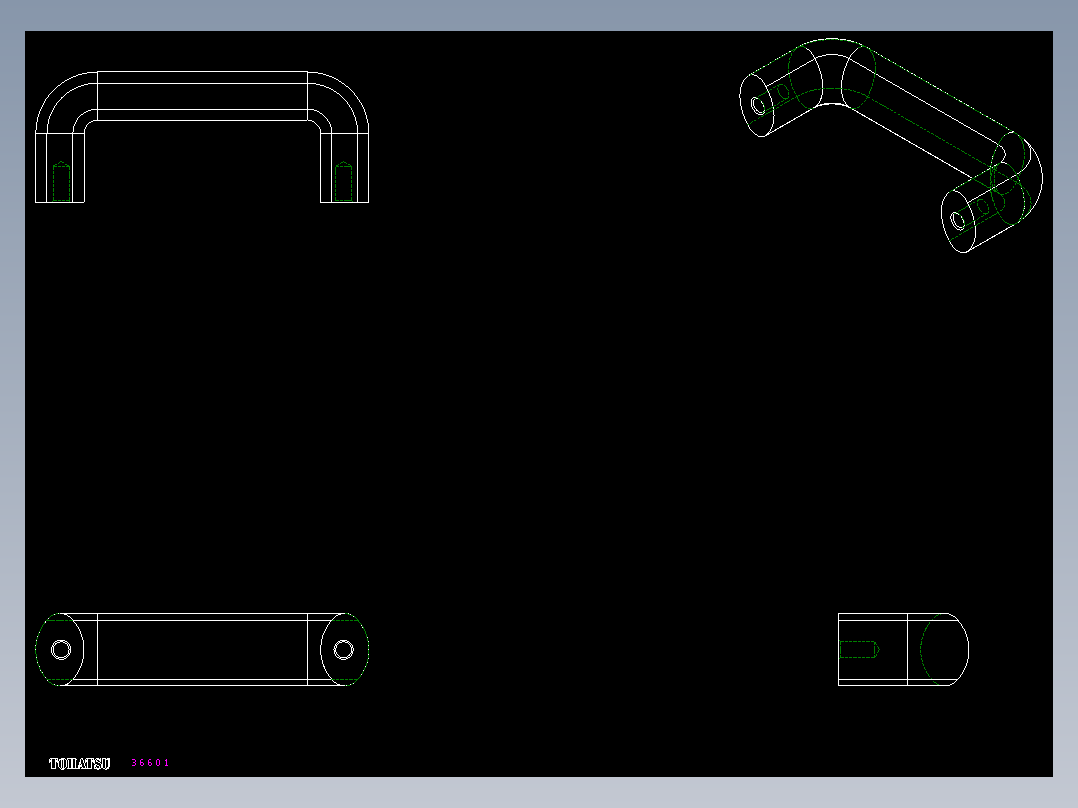Select the side view end profile drawing
Screen dimensions: 1078x808
pos(903,649)
